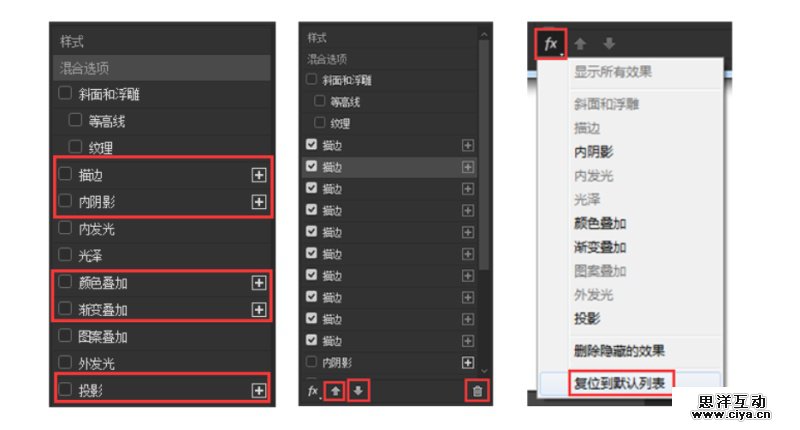
Task: Click plus beside 内阴影 in the multi-描边 panel
Action: click(x=468, y=362)
